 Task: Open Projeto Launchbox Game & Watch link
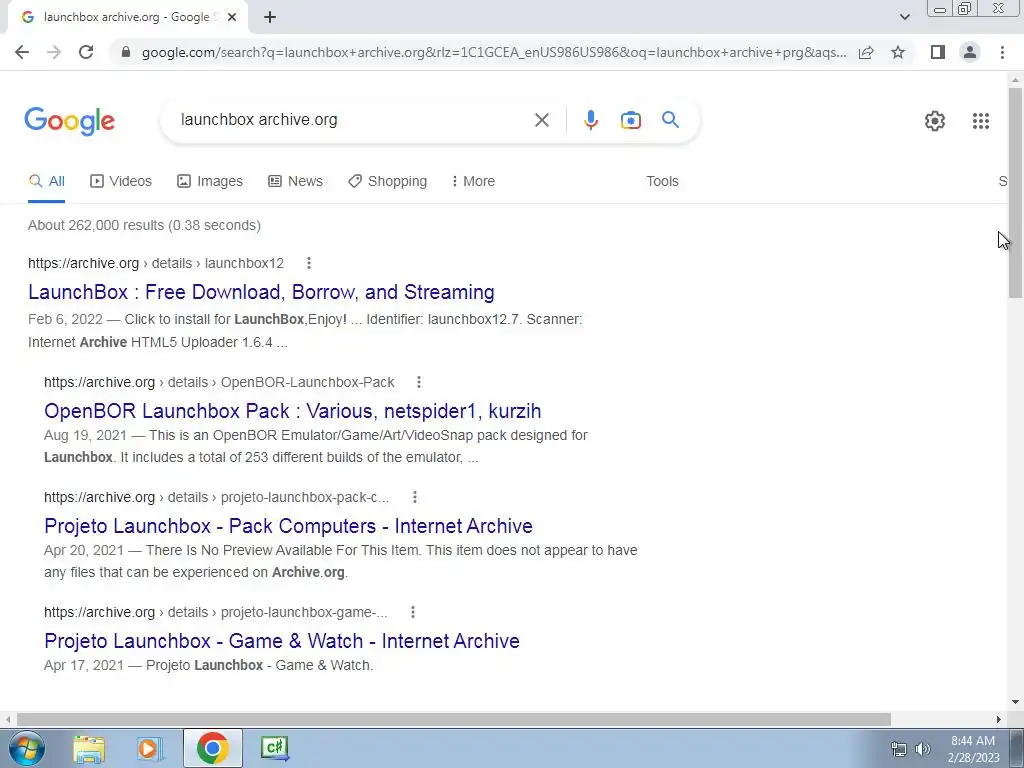tap(281, 641)
